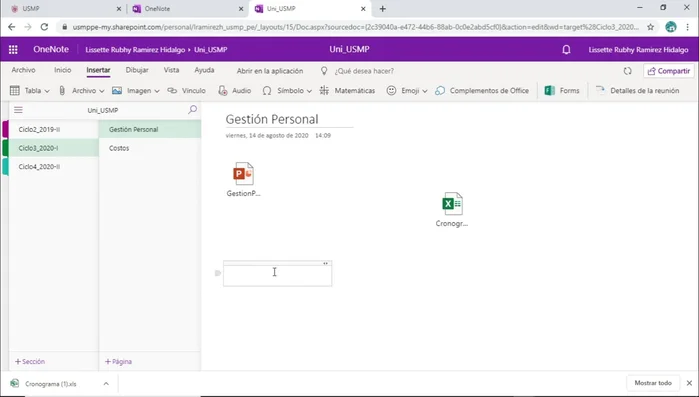Open the Vista ribbon tab
This screenshot has width=699, height=397.
click(x=171, y=70)
